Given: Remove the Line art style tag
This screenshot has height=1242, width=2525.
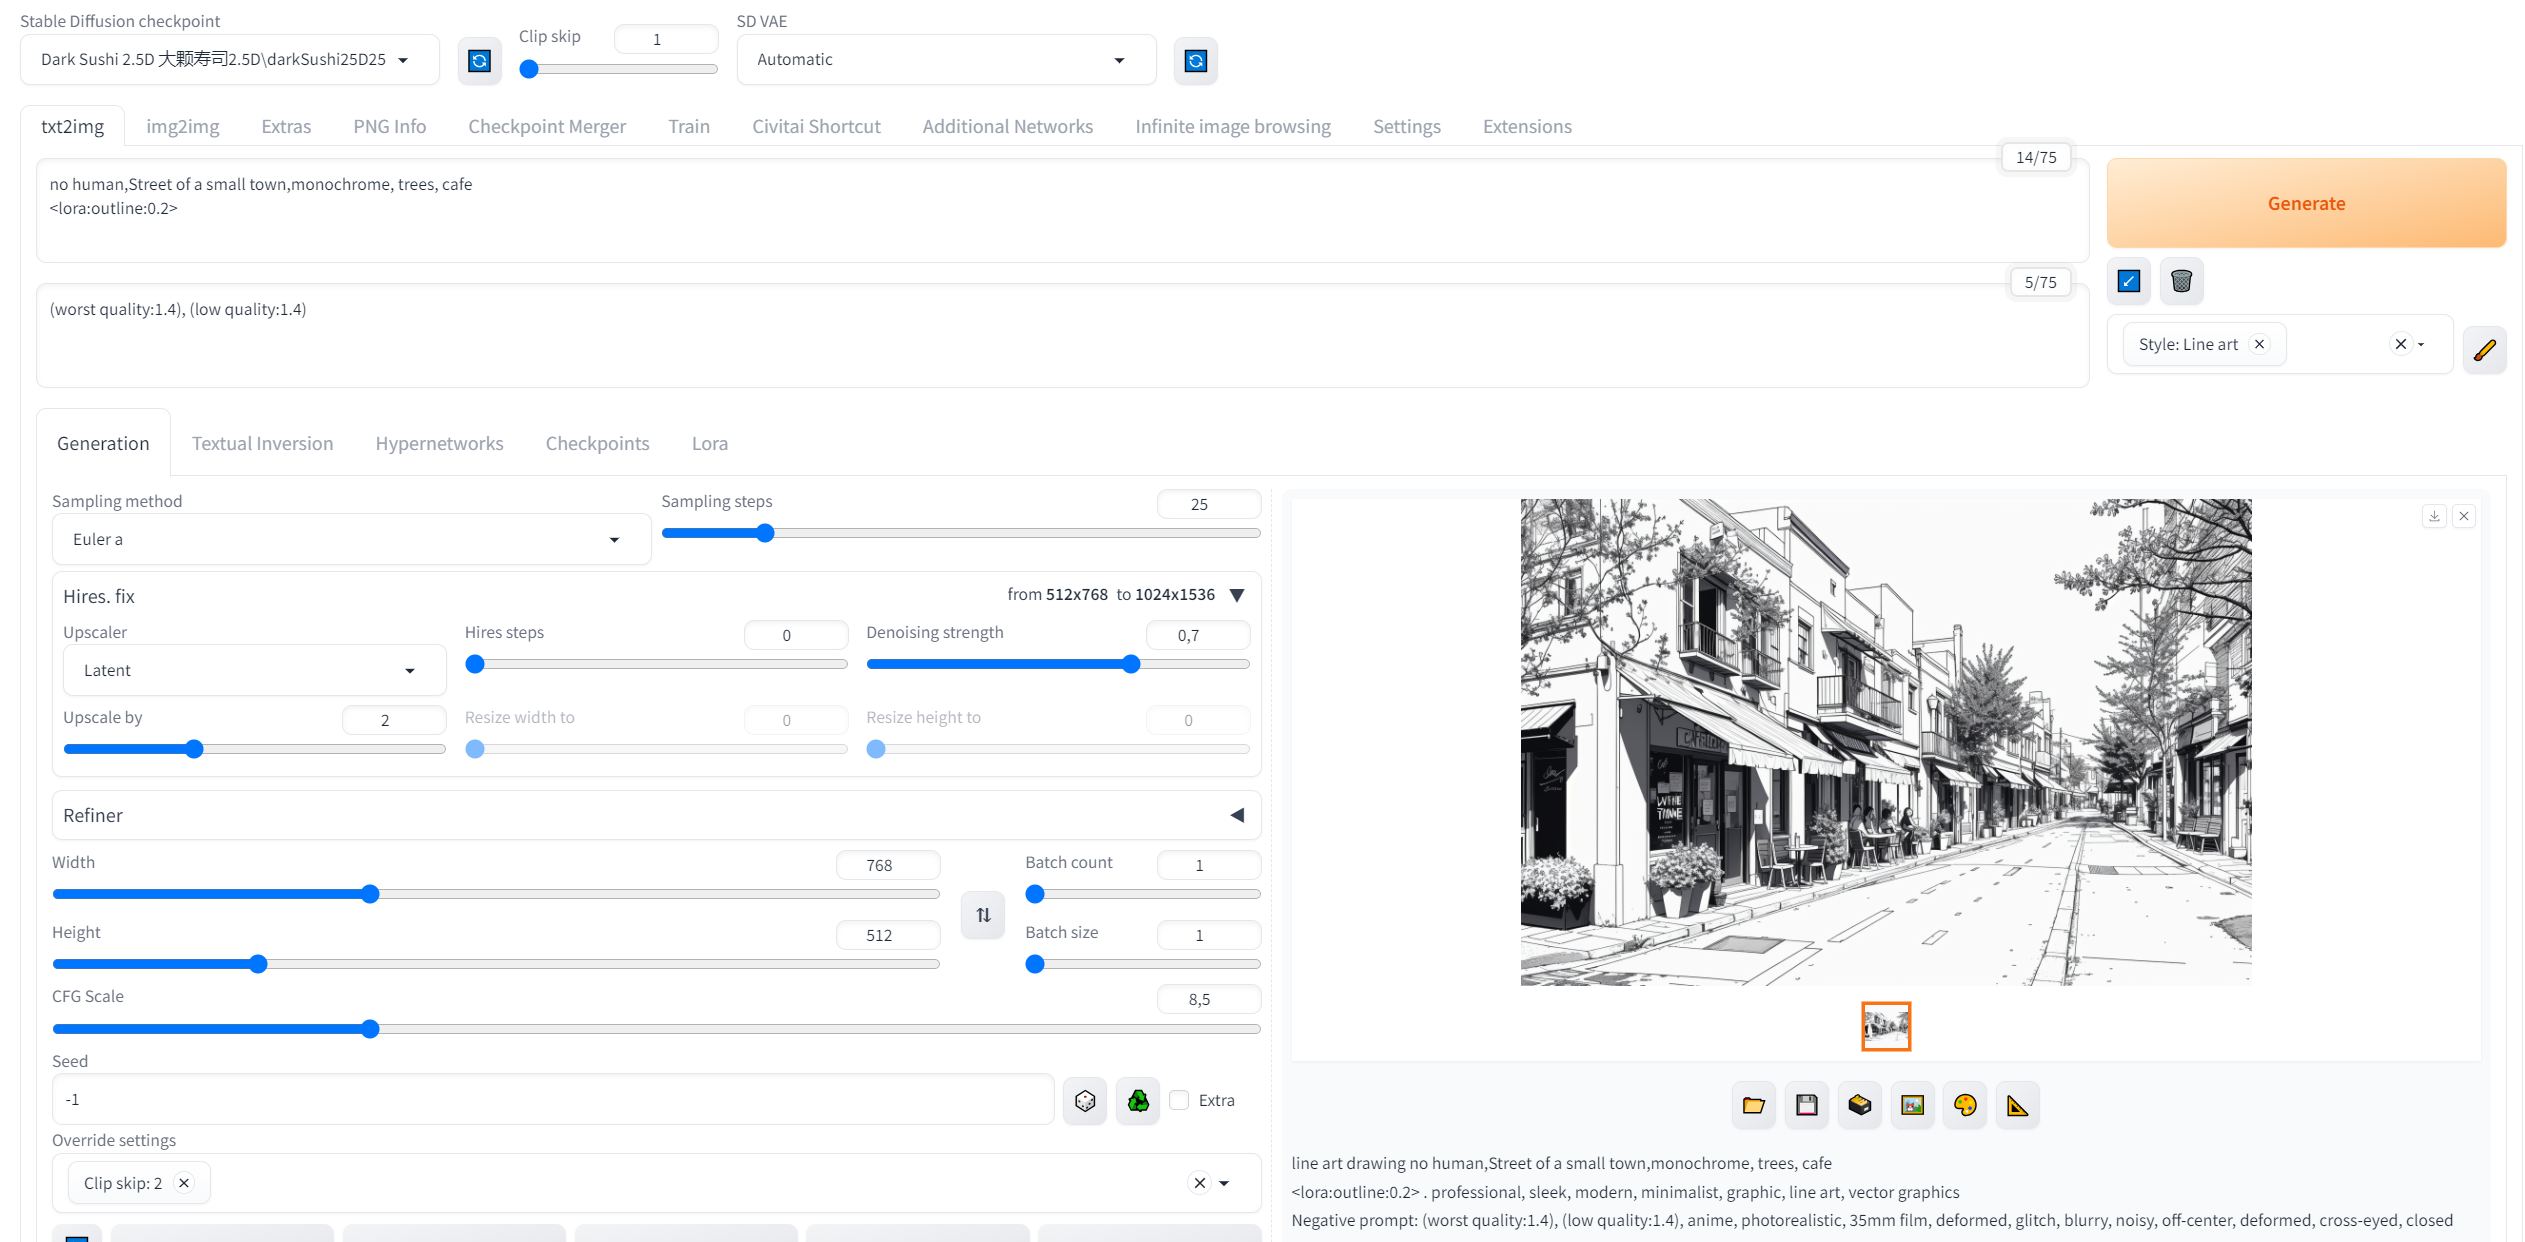Looking at the screenshot, I should click(x=2259, y=344).
